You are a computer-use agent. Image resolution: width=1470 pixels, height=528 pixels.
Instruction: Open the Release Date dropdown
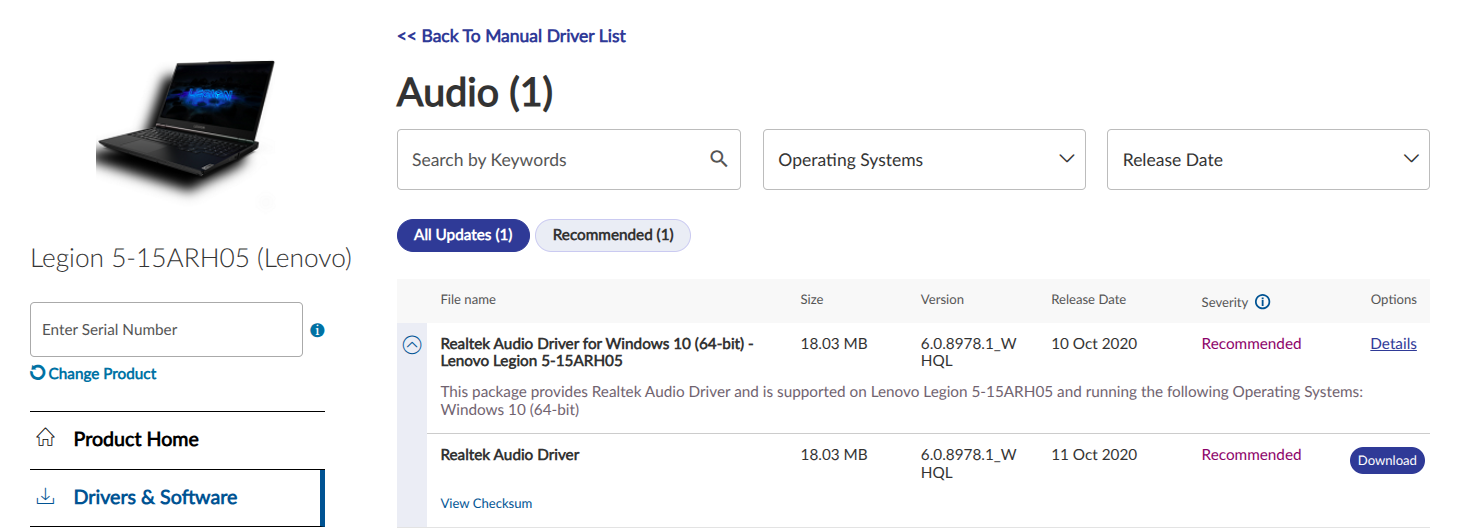tap(1267, 160)
